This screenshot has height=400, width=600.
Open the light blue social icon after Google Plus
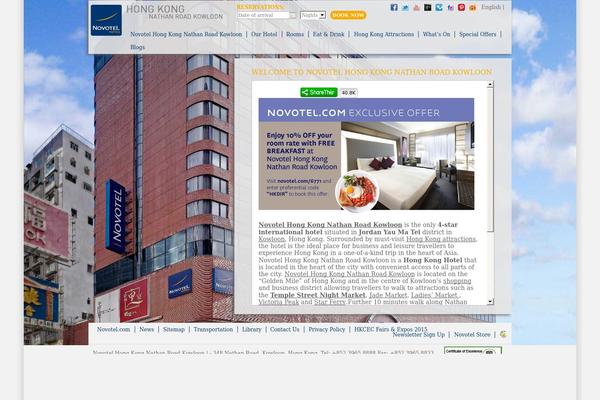click(x=439, y=7)
